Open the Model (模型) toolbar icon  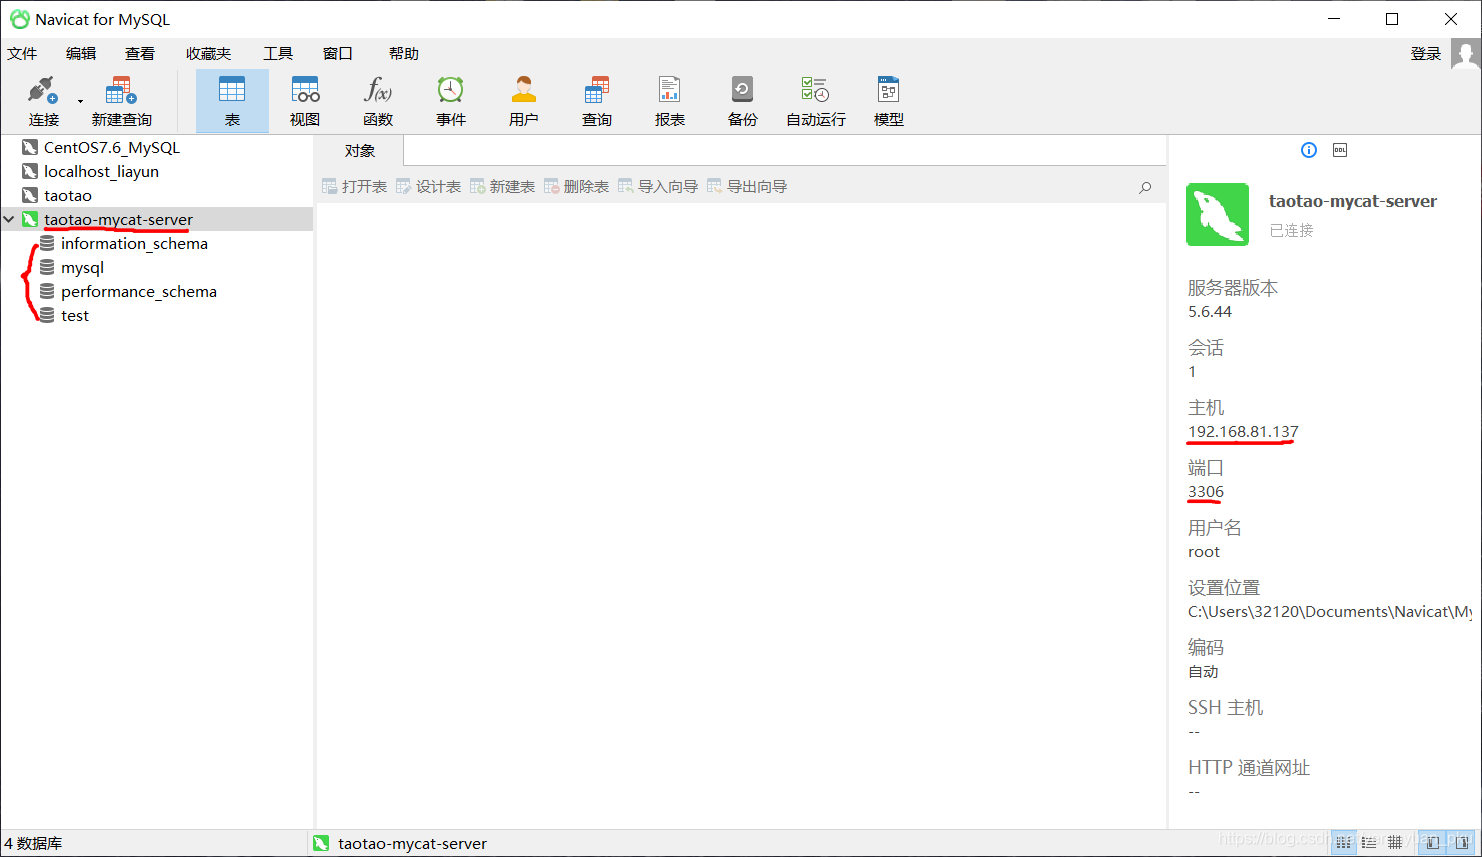point(889,101)
